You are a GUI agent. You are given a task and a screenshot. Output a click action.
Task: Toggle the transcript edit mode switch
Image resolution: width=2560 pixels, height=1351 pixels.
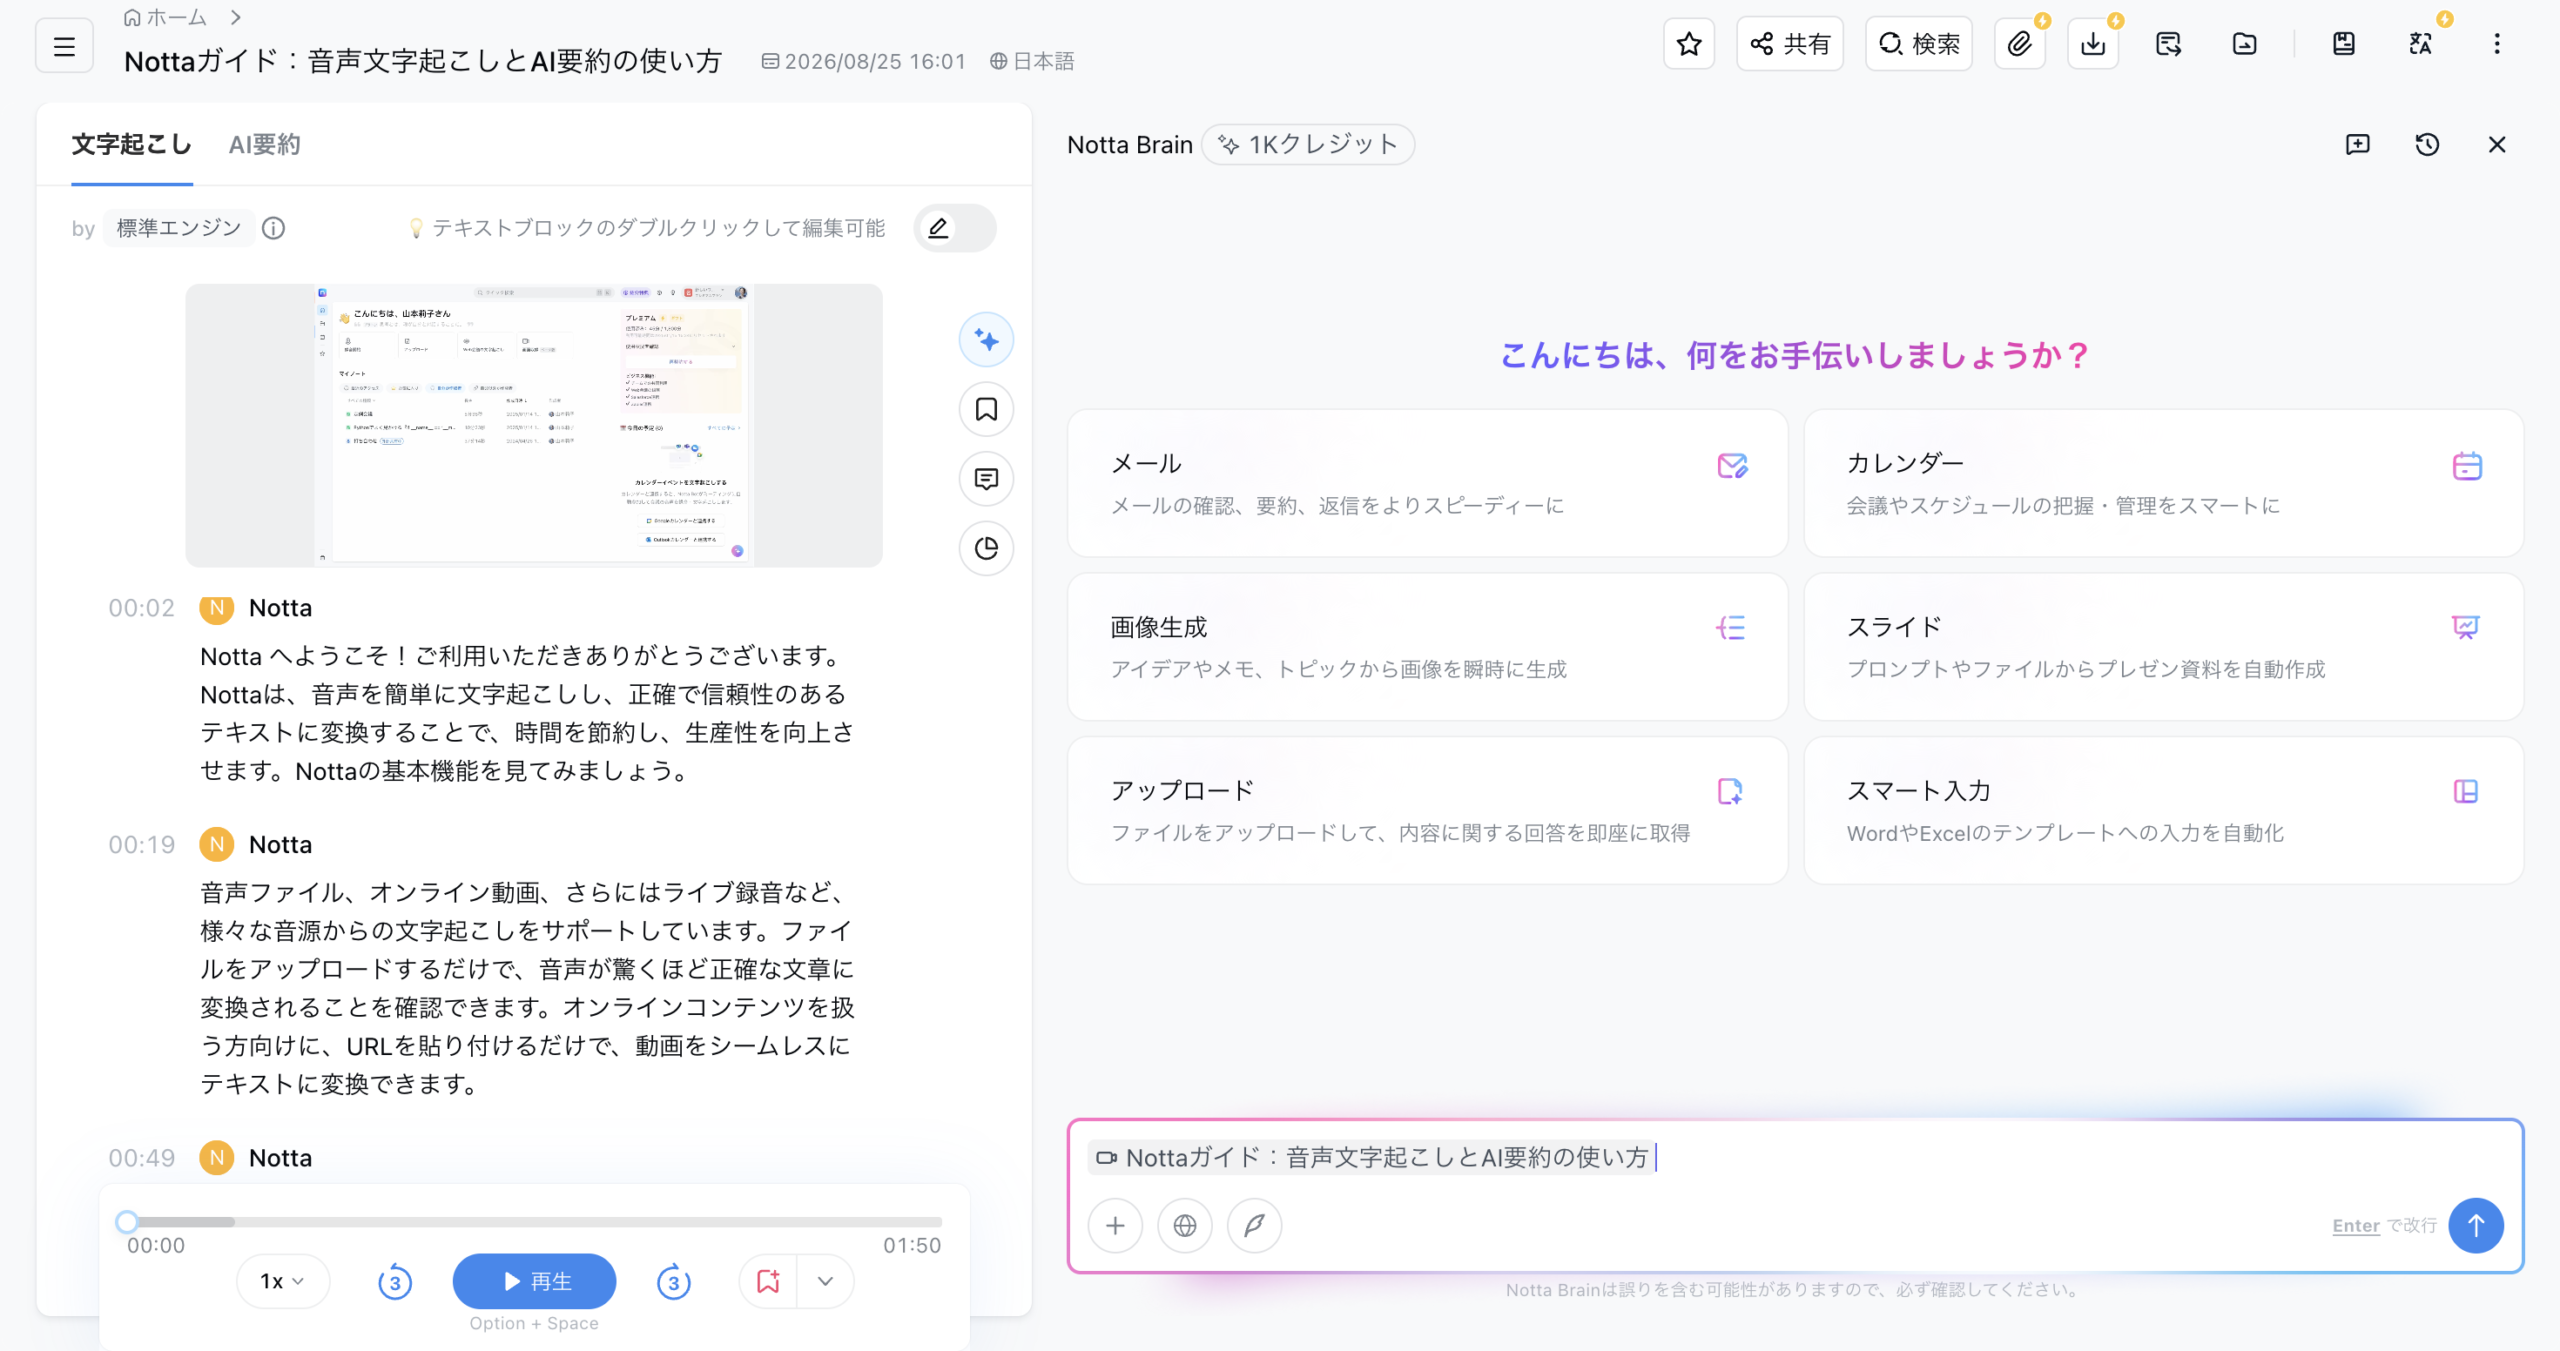pyautogui.click(x=955, y=228)
